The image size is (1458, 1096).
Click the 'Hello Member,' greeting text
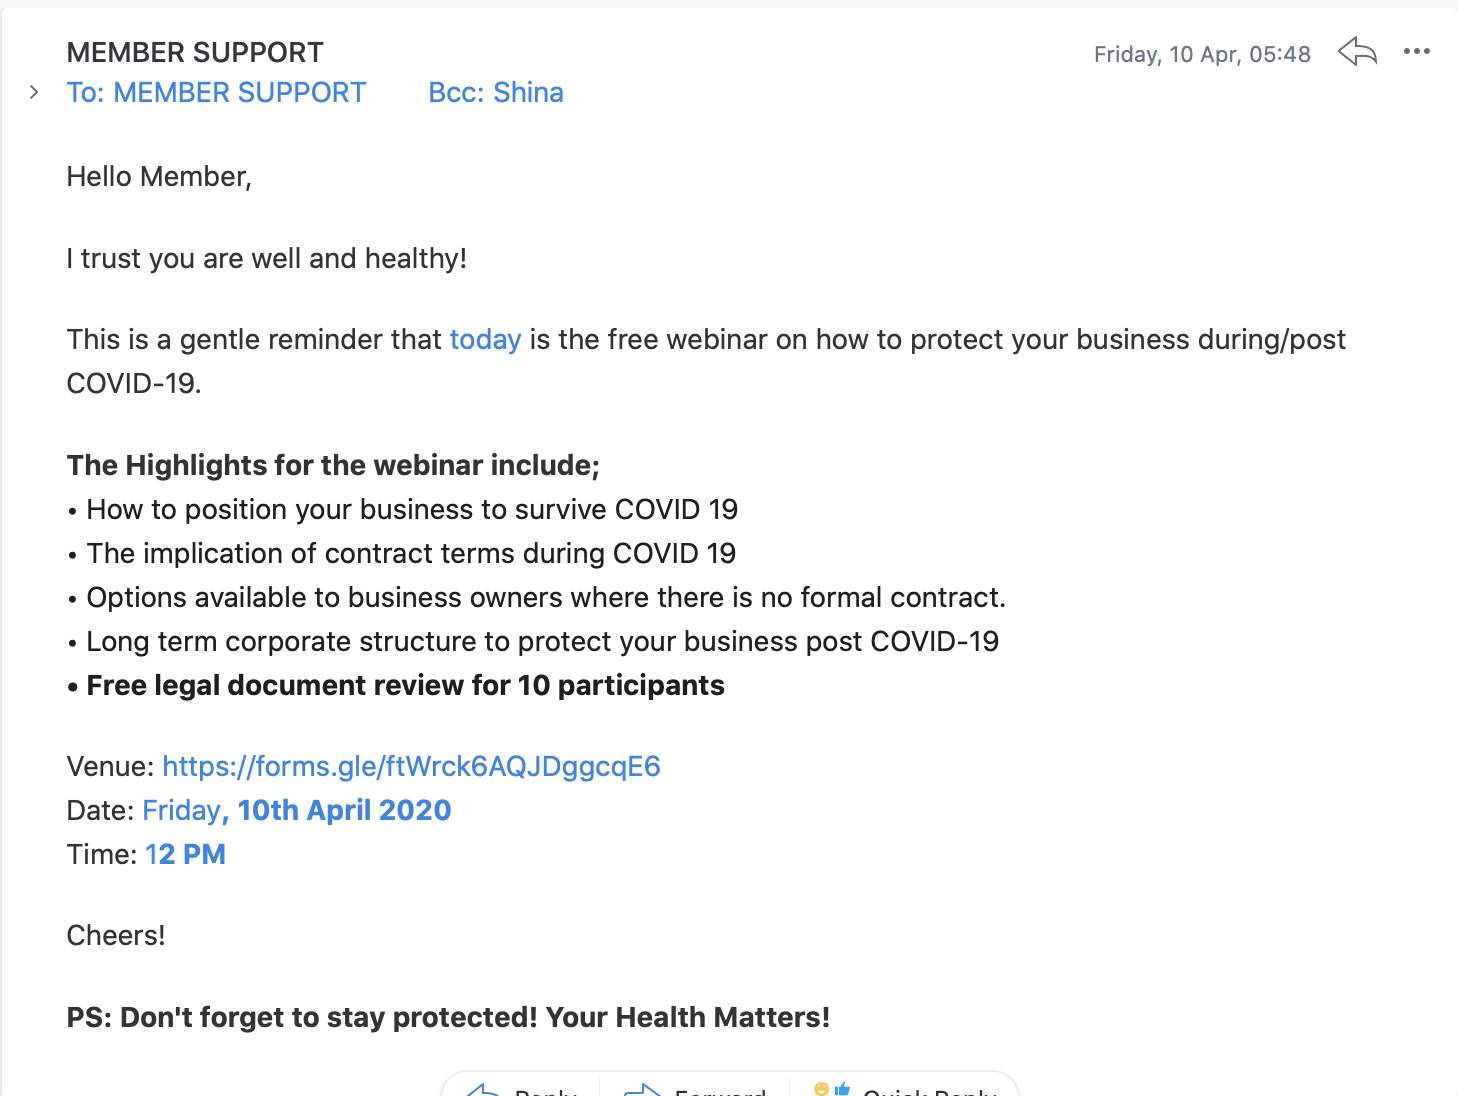[159, 176]
